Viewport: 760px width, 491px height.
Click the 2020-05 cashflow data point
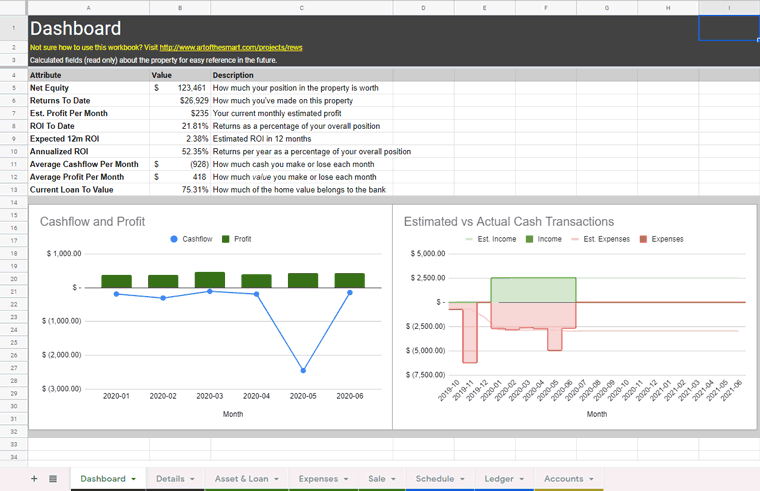pos(303,370)
